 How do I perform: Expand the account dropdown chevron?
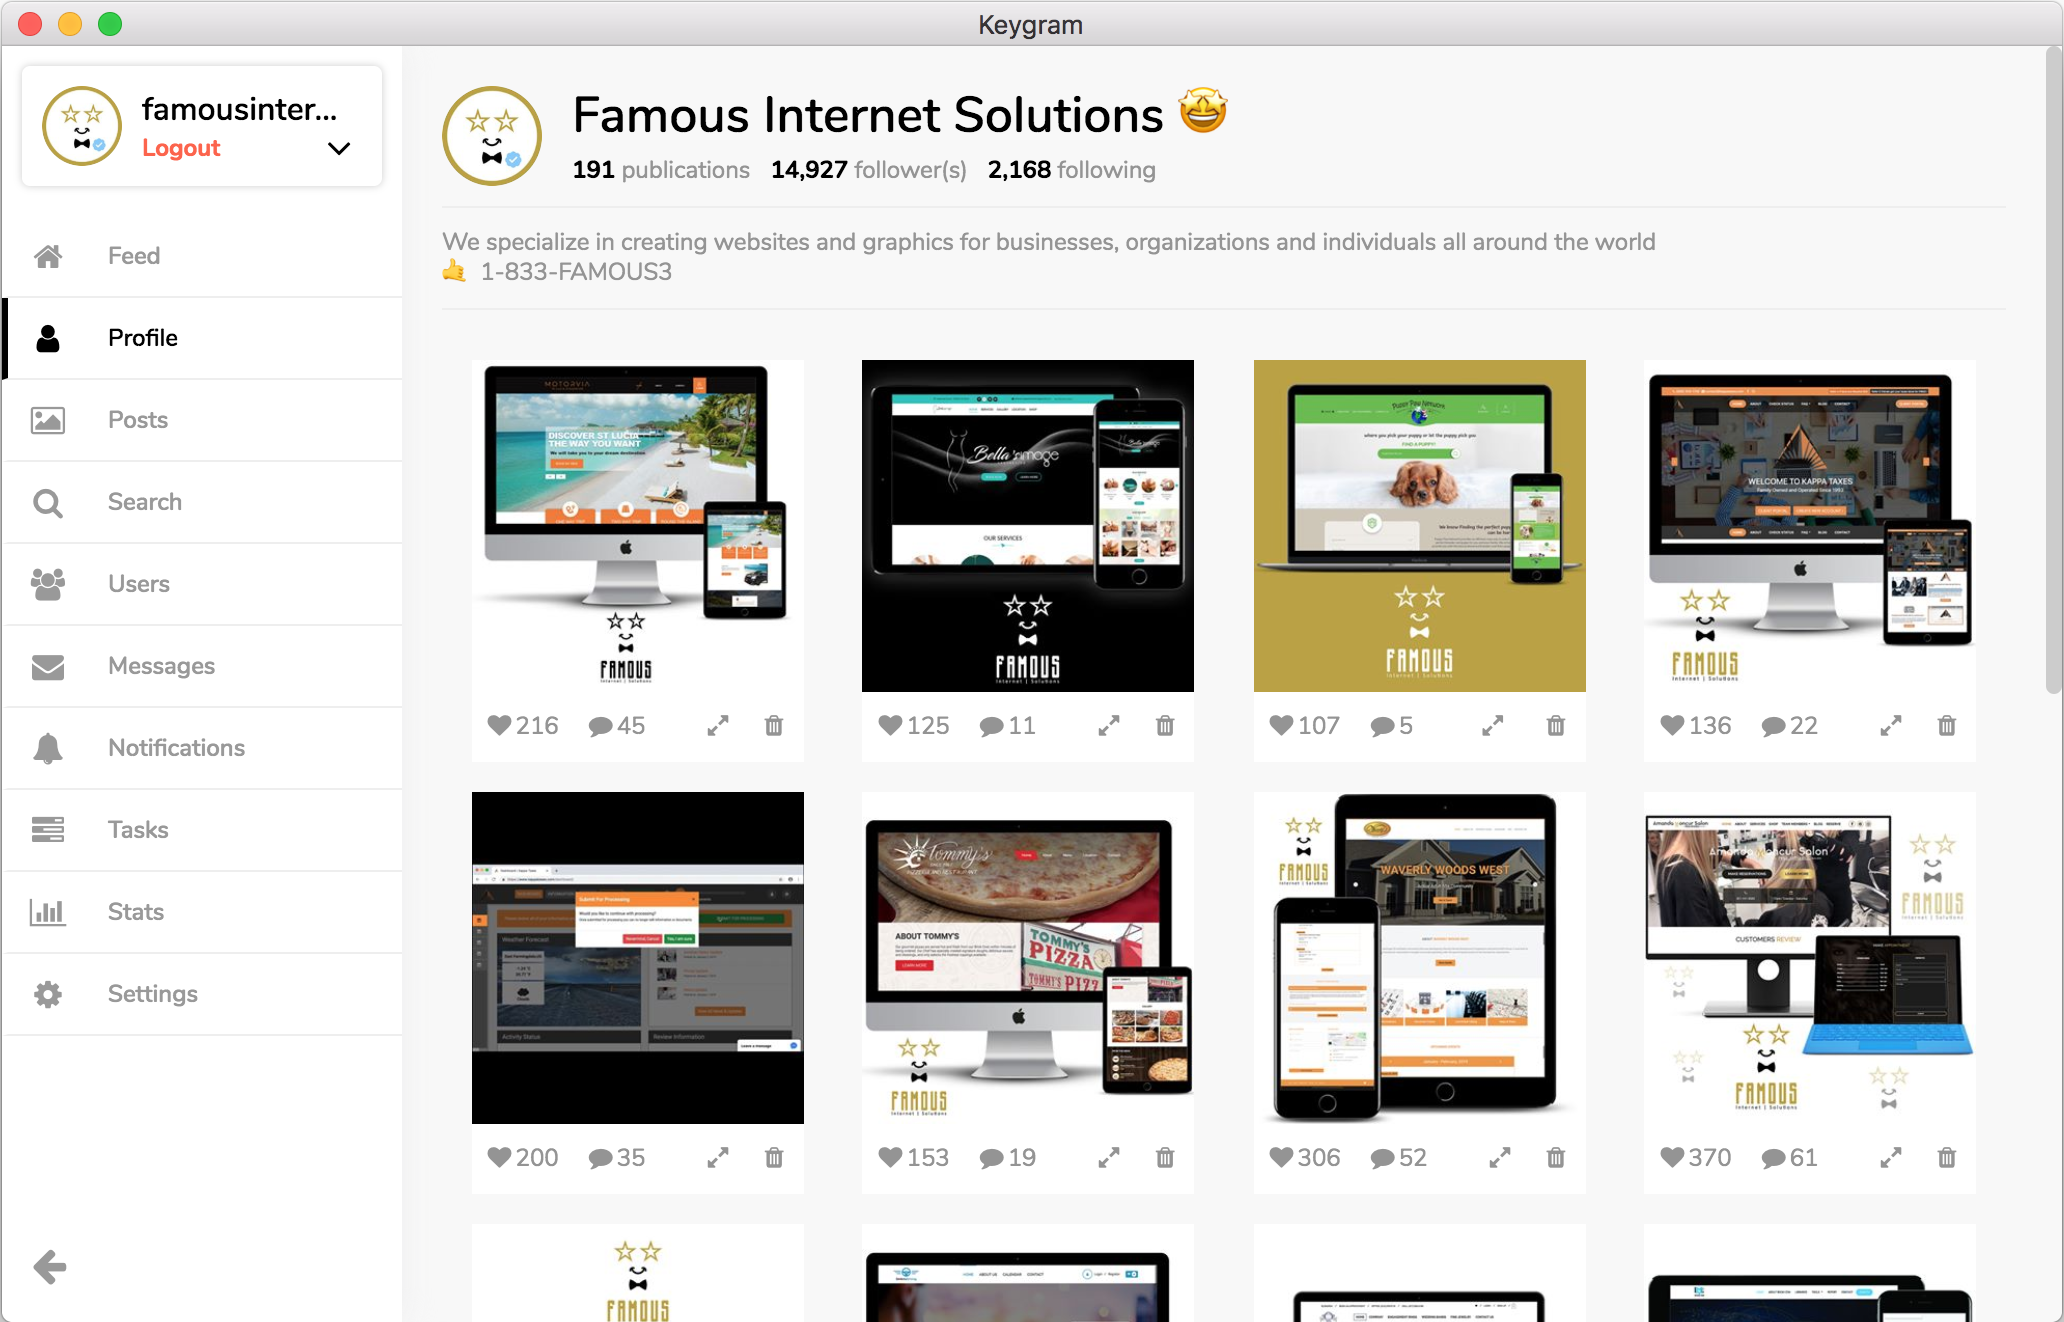pos(338,148)
